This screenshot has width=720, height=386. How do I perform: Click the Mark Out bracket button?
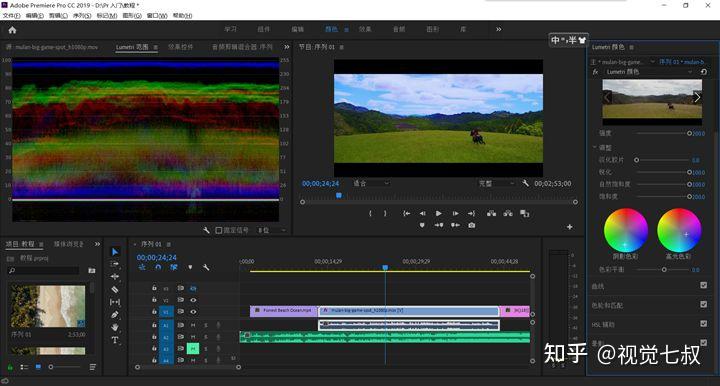point(385,213)
